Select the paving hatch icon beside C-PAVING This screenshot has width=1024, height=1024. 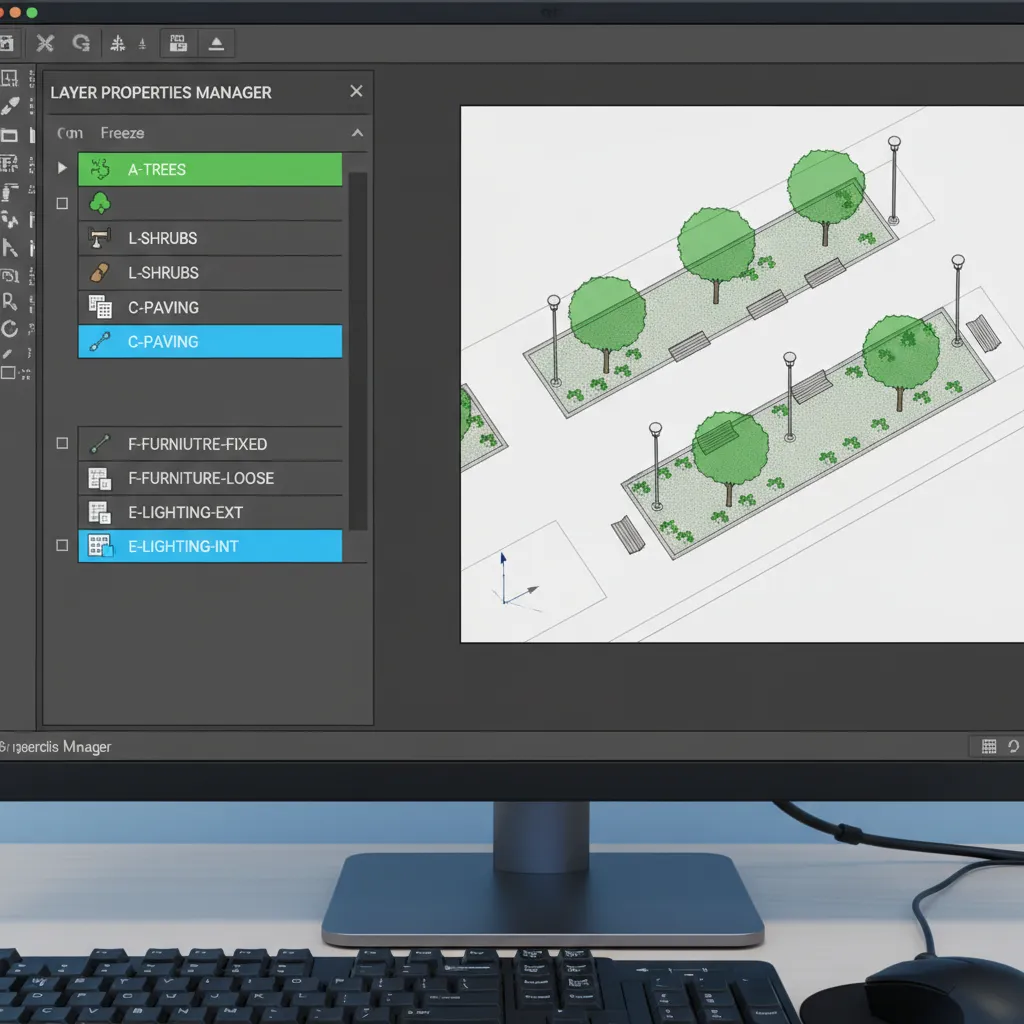(x=99, y=307)
